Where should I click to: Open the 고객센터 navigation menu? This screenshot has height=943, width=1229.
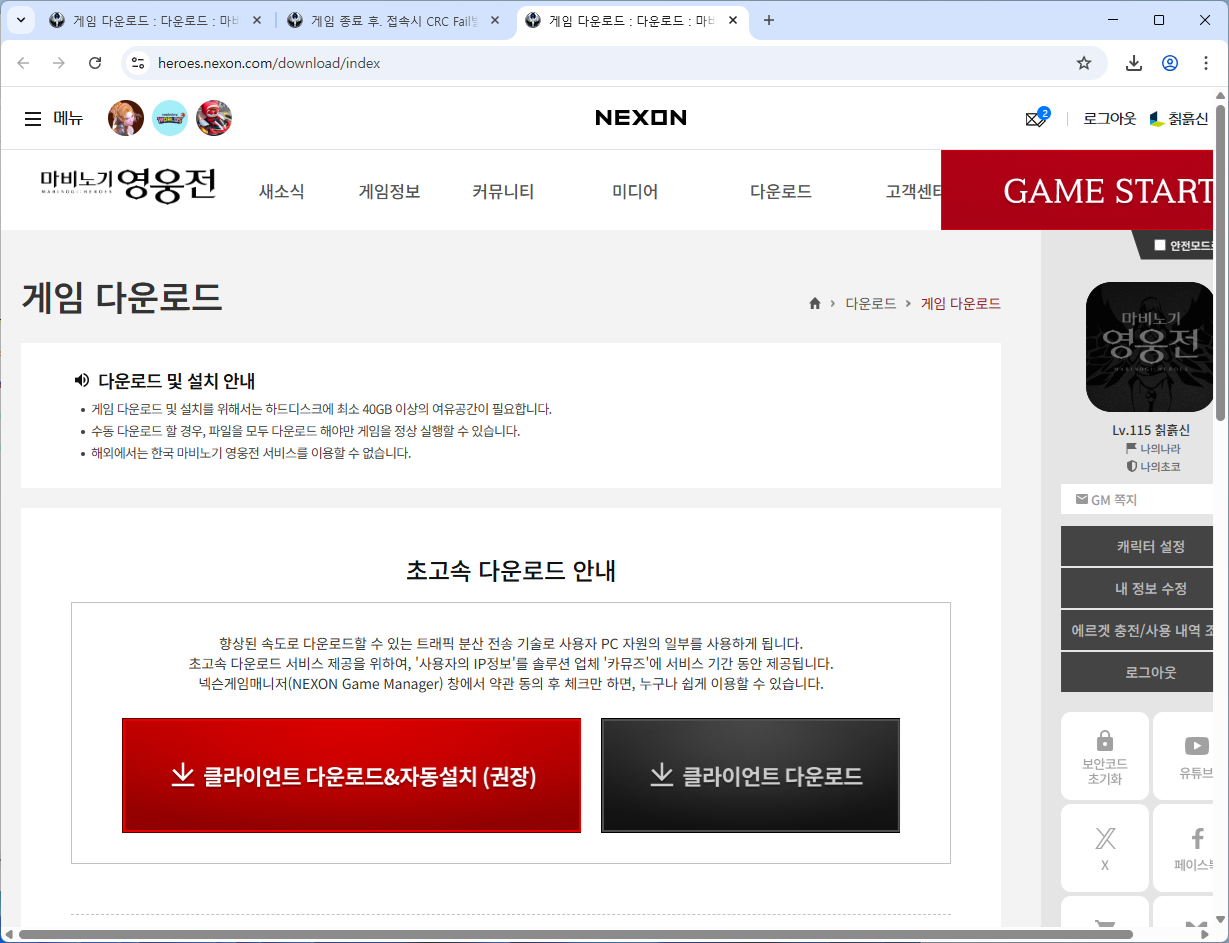[x=913, y=192]
